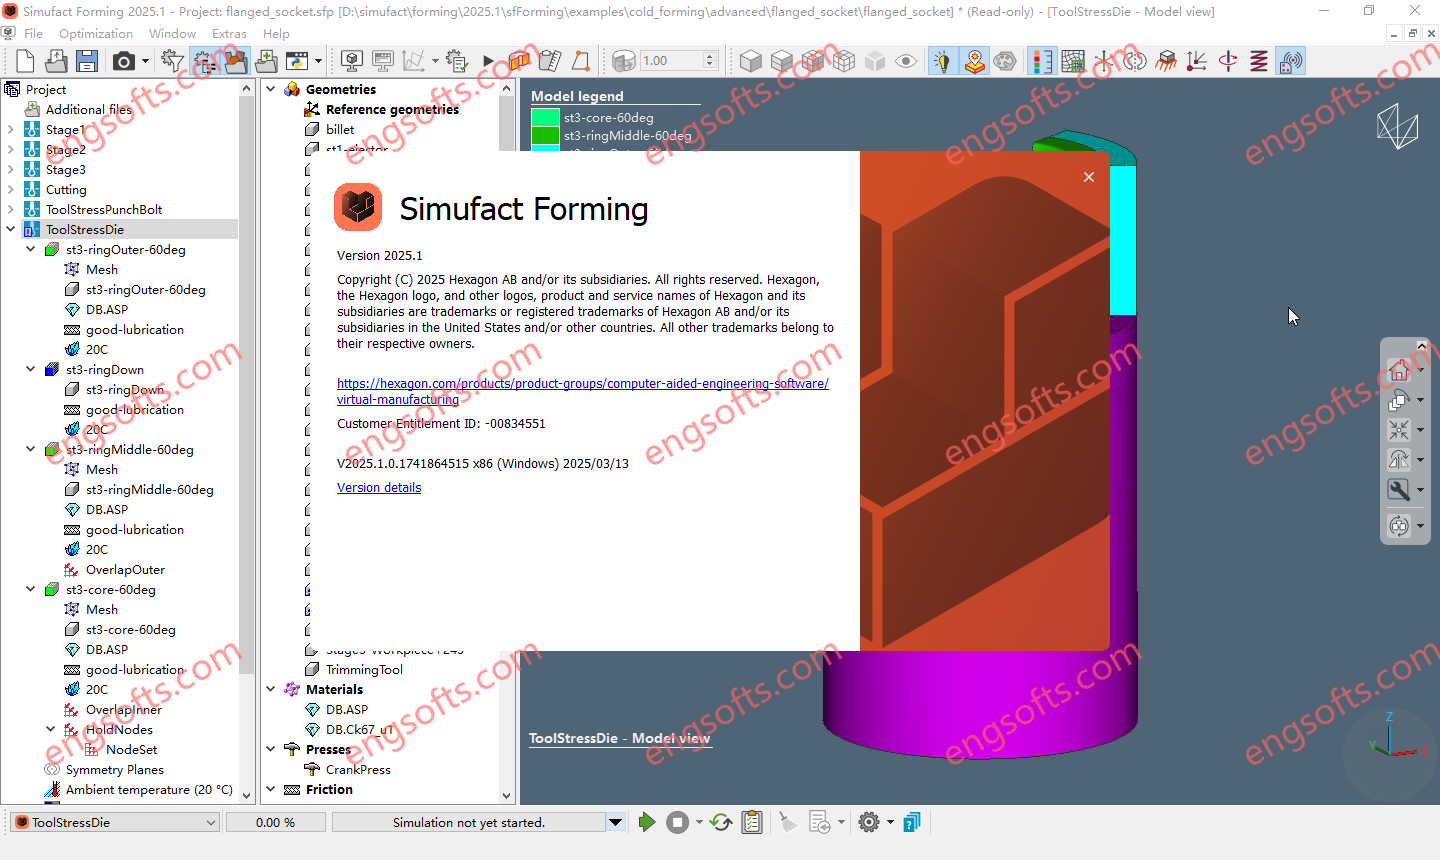This screenshot has height=860, width=1440.
Task: Collapse the Geometries catalog section
Action: click(x=271, y=89)
